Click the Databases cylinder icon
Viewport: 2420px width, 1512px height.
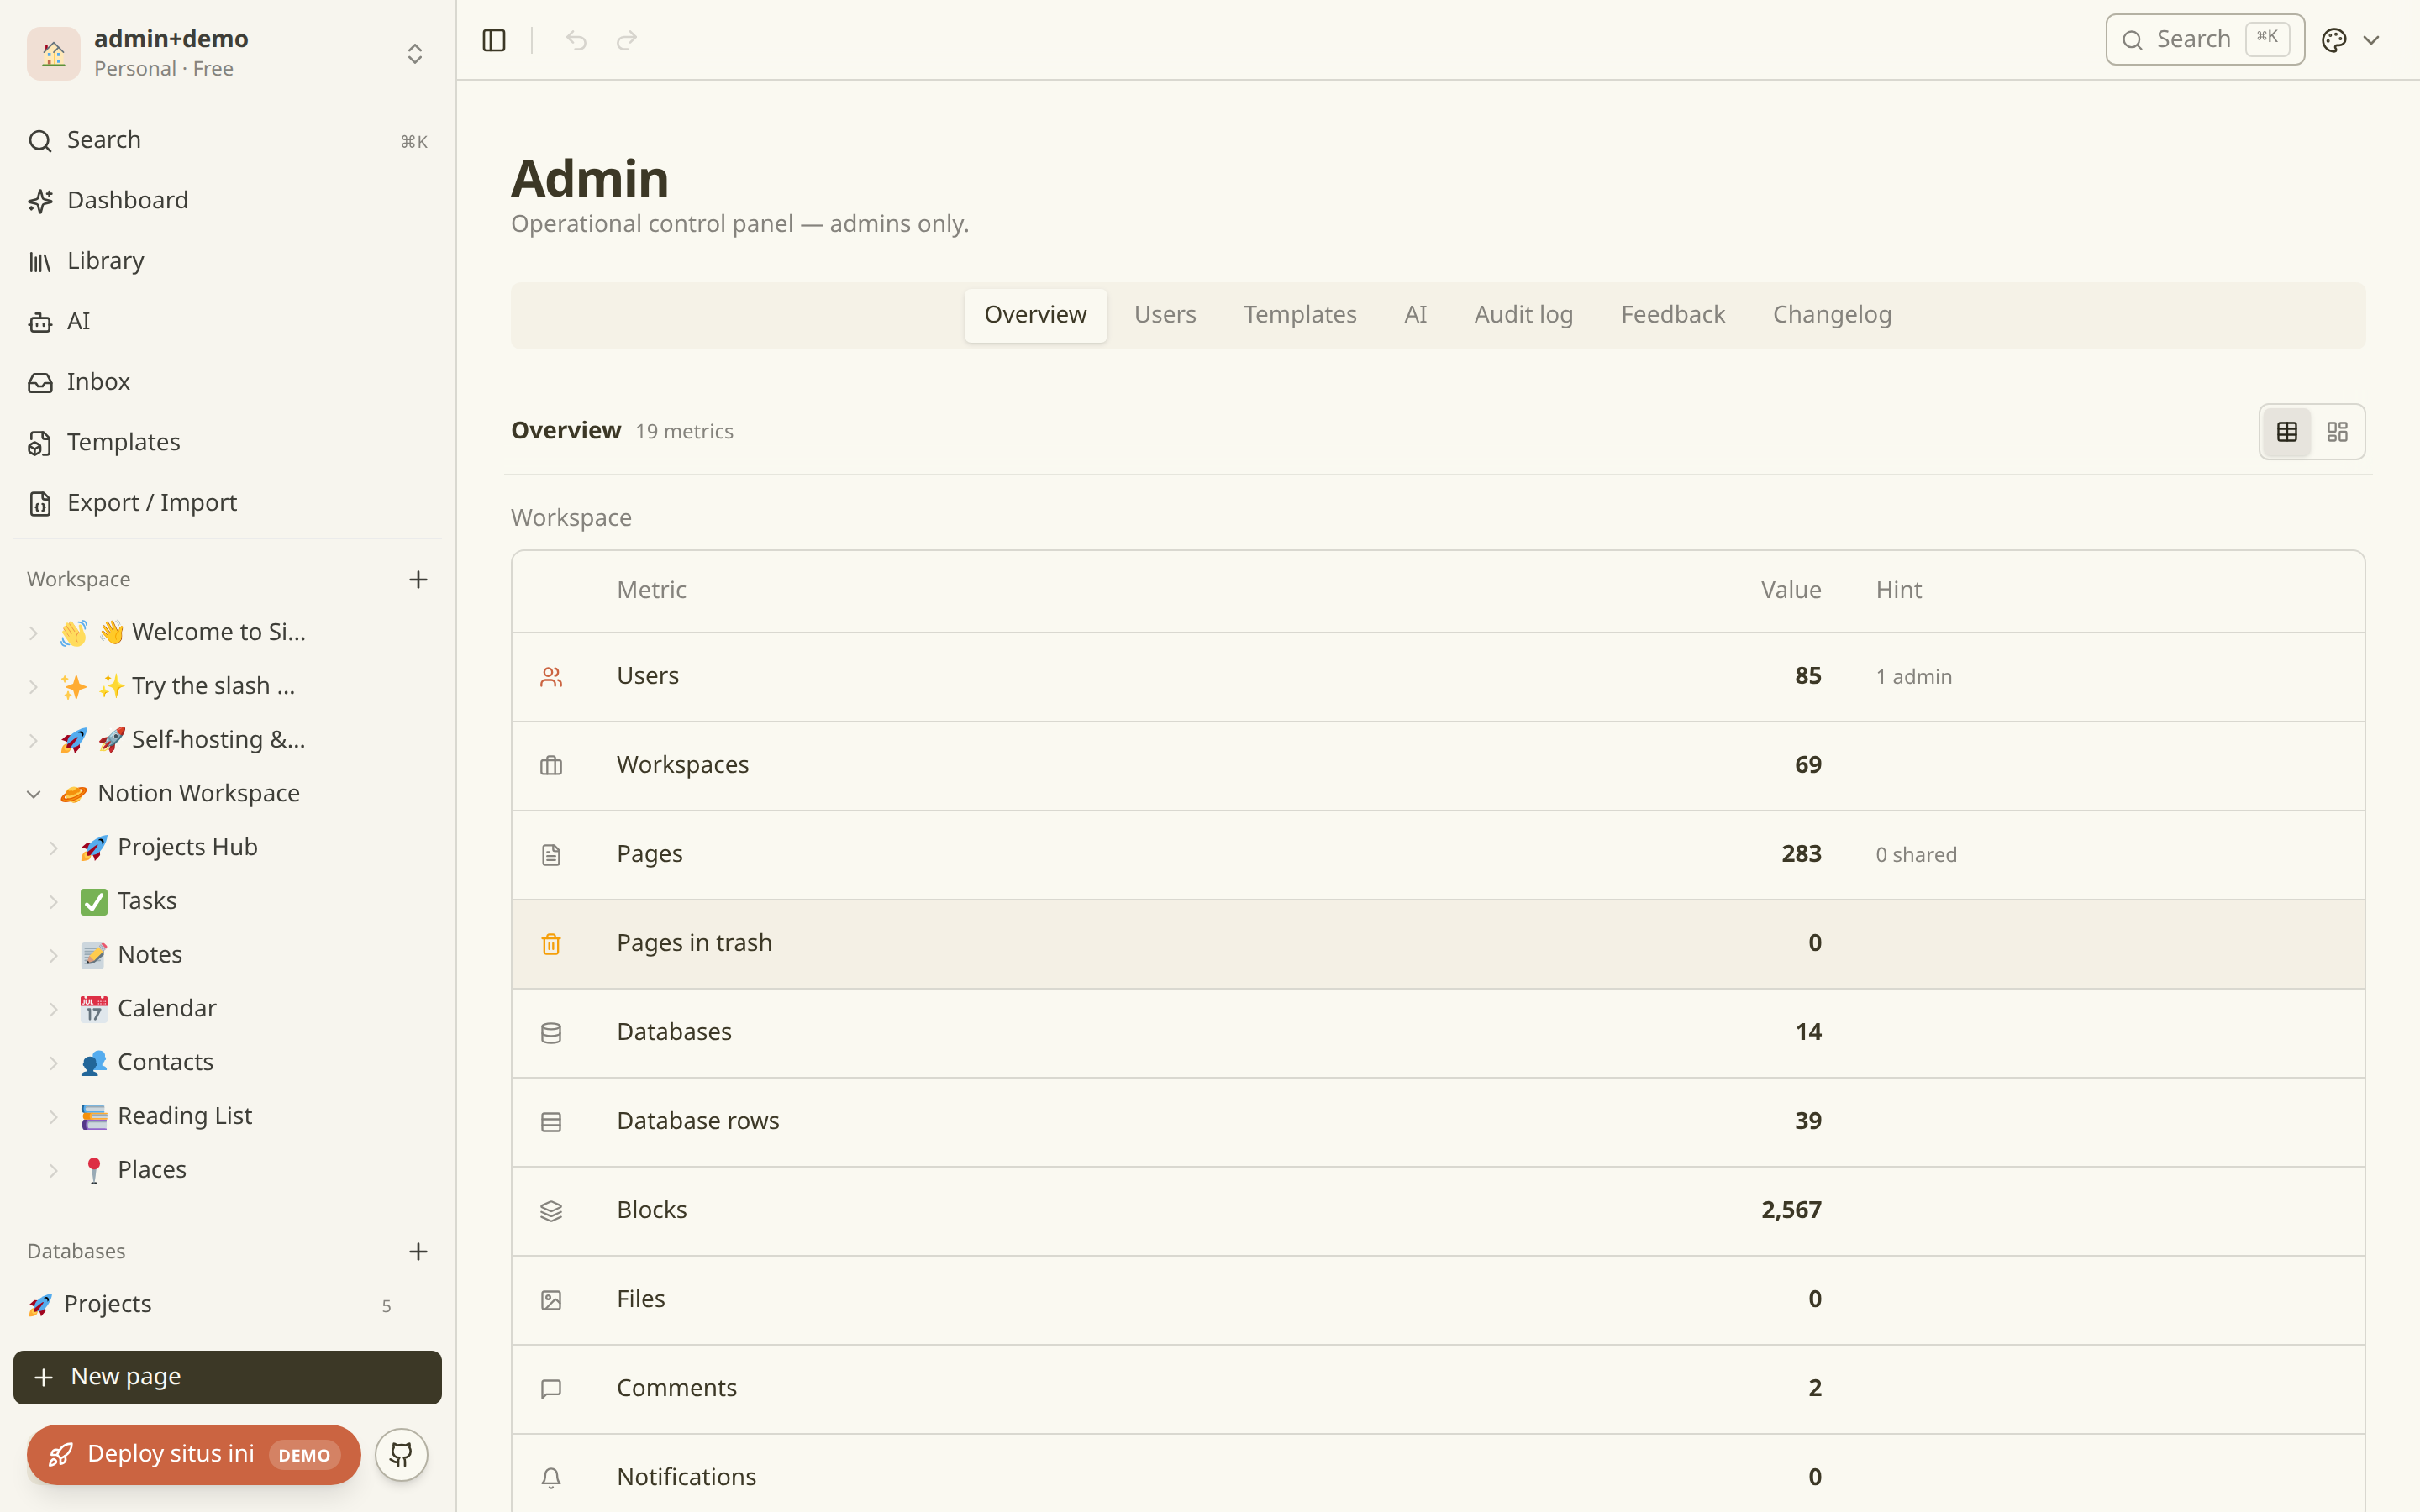(x=551, y=1033)
